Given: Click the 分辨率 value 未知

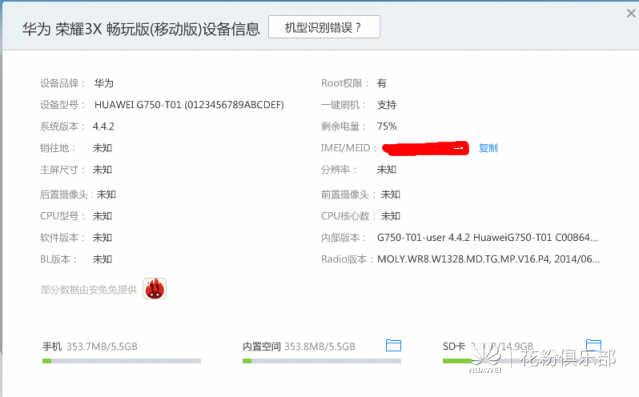Looking at the screenshot, I should coord(387,170).
